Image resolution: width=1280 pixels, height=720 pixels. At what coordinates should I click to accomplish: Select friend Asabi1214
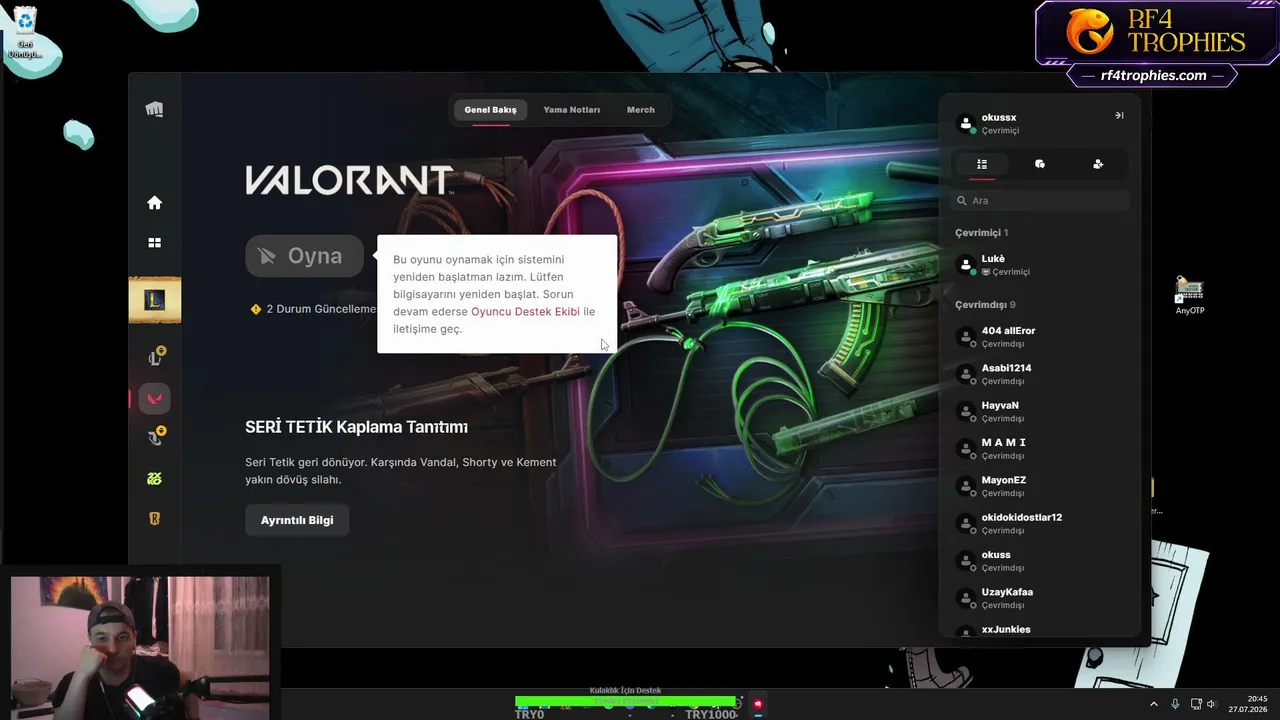tap(1040, 374)
